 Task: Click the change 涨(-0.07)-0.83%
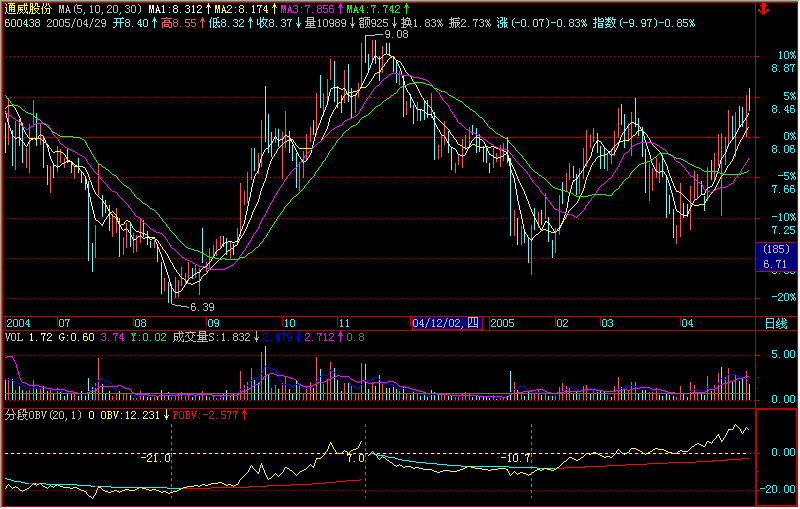click(542, 23)
